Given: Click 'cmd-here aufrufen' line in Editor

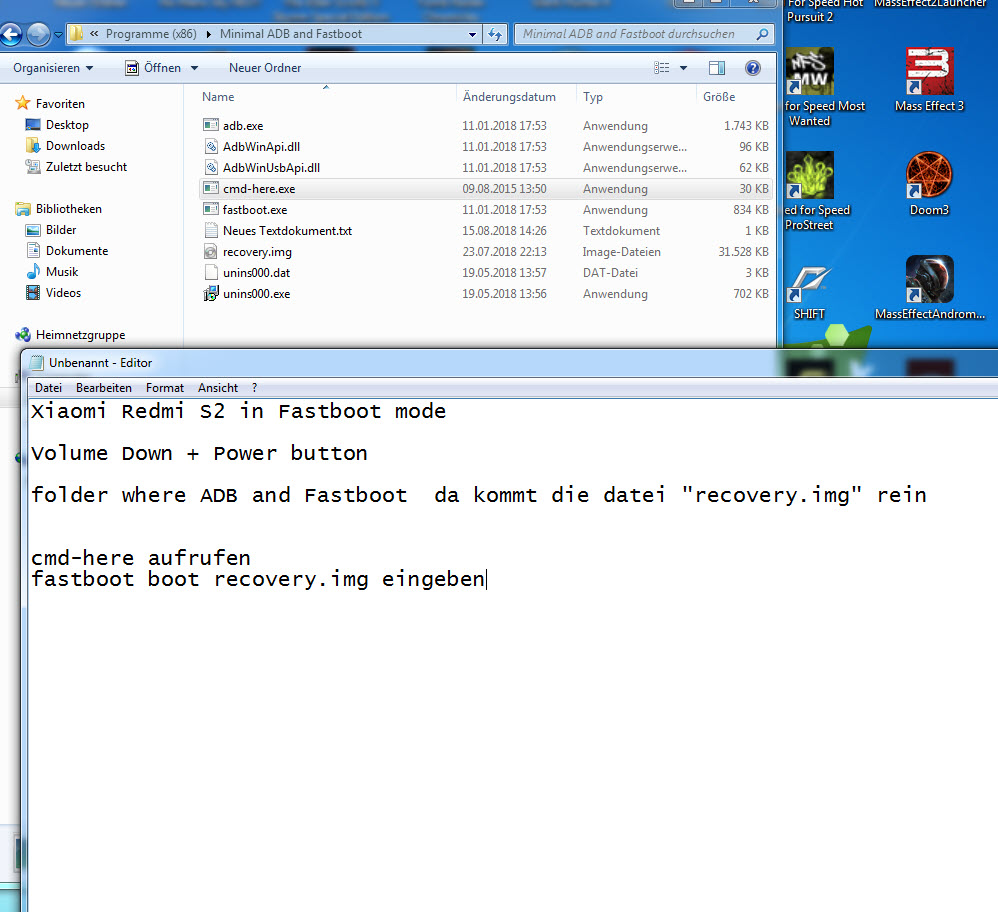Looking at the screenshot, I should 141,558.
